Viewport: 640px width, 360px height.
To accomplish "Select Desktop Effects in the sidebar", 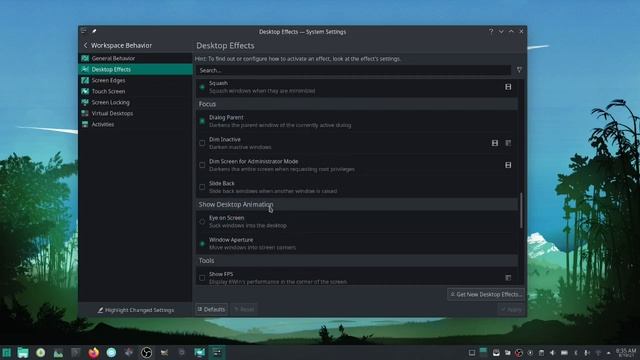I will point(135,69).
